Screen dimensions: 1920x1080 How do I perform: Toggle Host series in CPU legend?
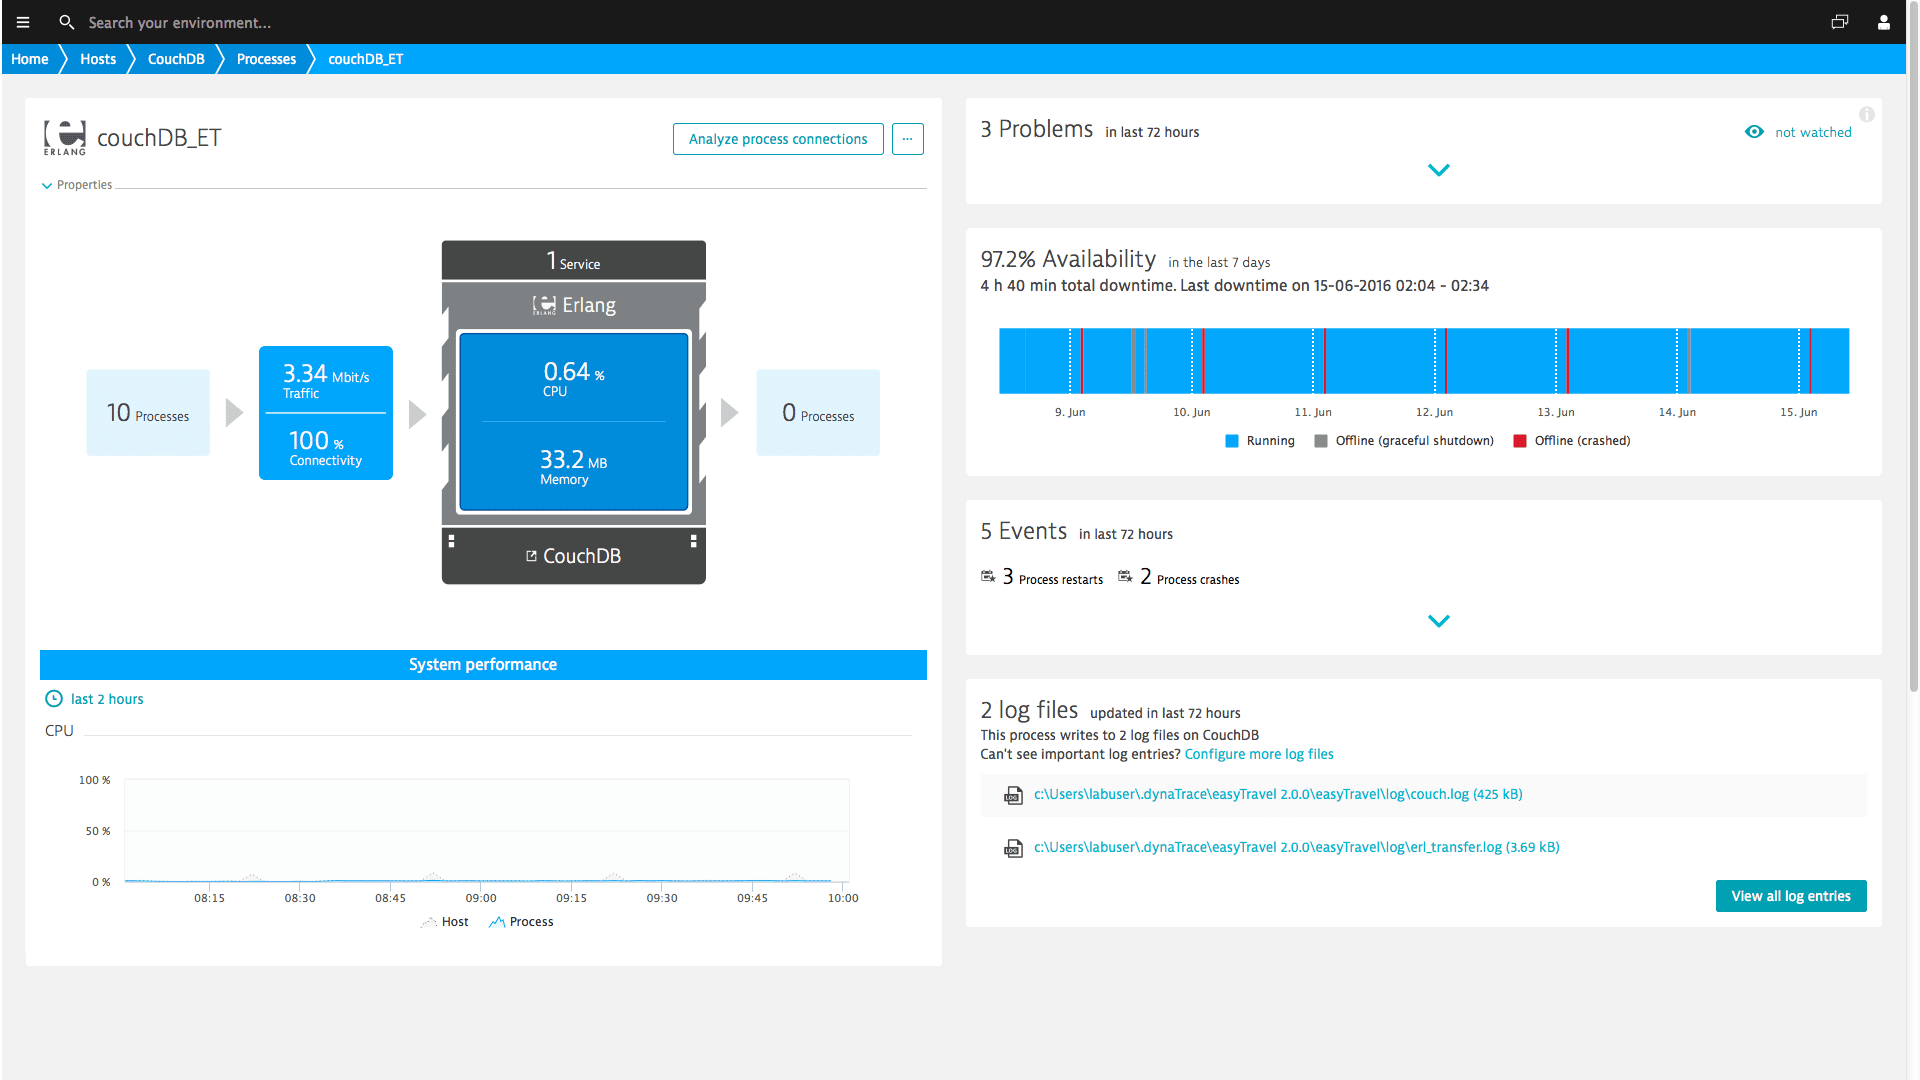tap(444, 922)
